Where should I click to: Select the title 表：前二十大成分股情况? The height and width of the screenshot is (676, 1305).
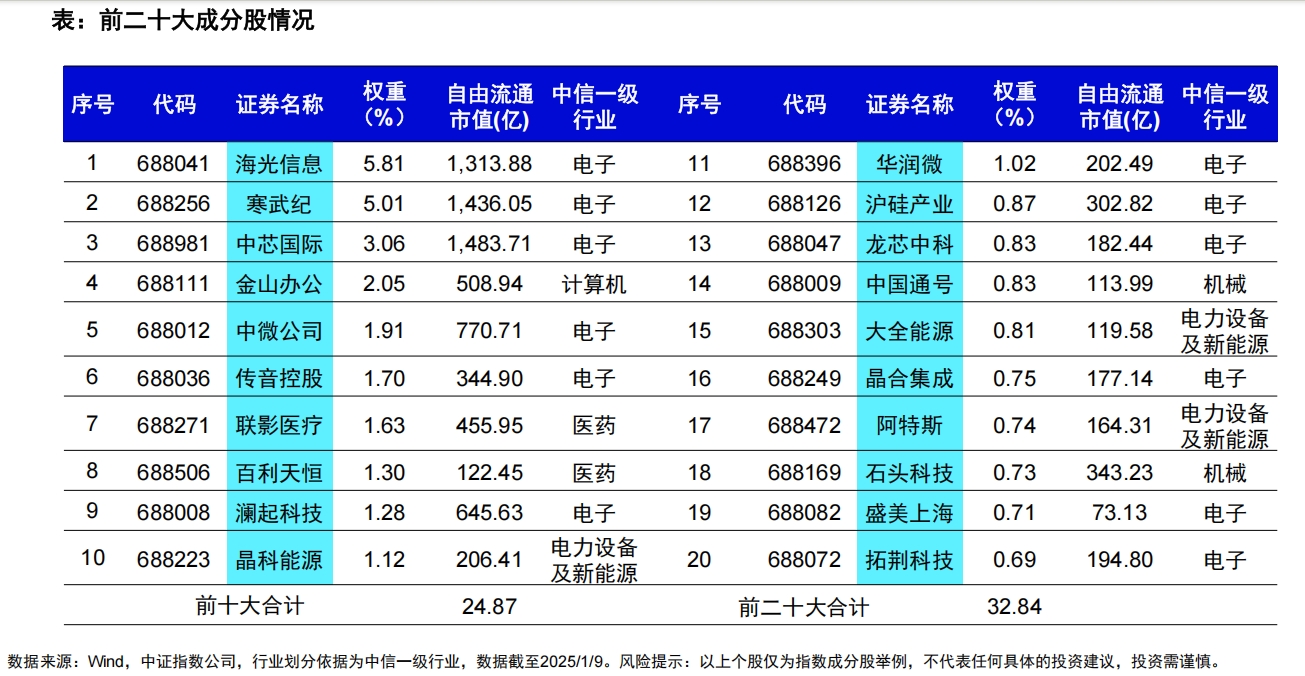[183, 20]
